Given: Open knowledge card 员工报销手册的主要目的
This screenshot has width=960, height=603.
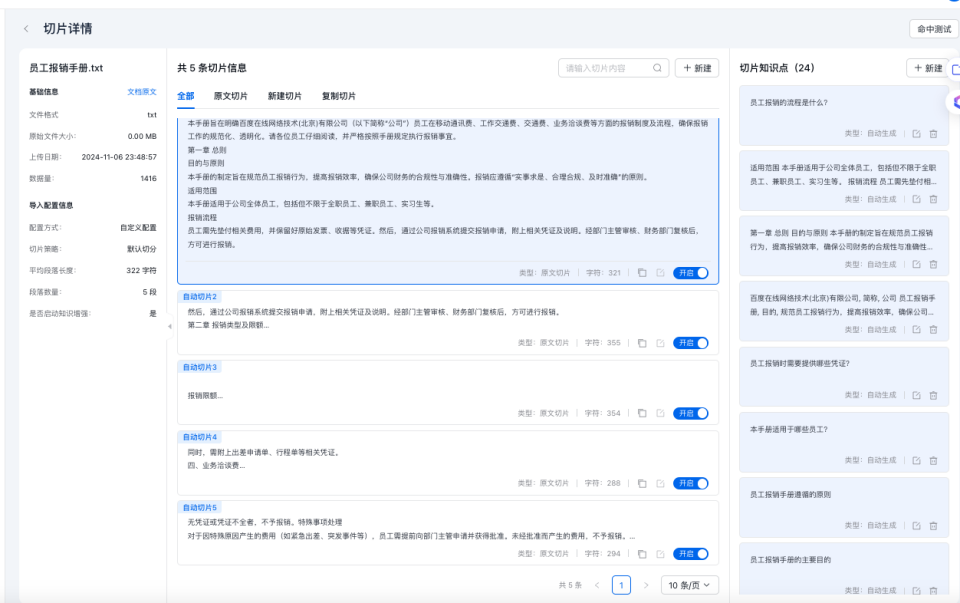Looking at the screenshot, I should point(844,568).
